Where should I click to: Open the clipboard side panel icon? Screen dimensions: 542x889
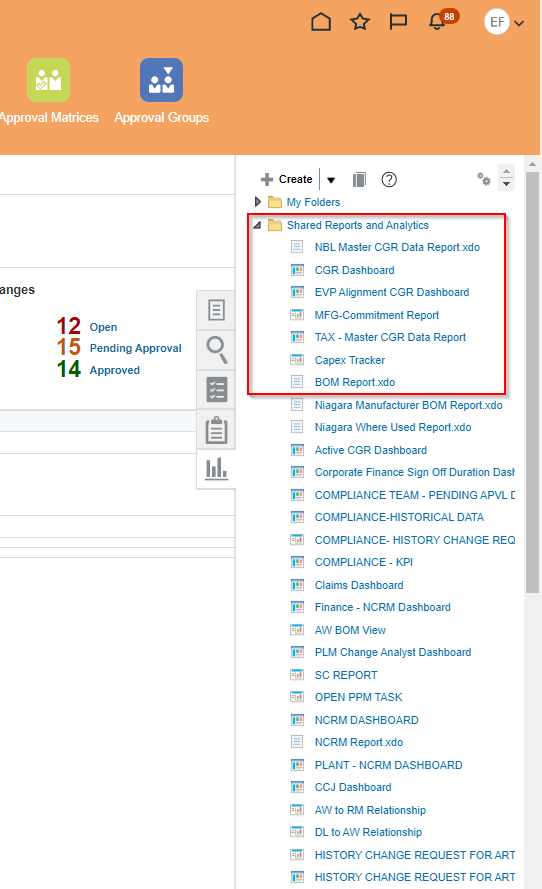[216, 430]
